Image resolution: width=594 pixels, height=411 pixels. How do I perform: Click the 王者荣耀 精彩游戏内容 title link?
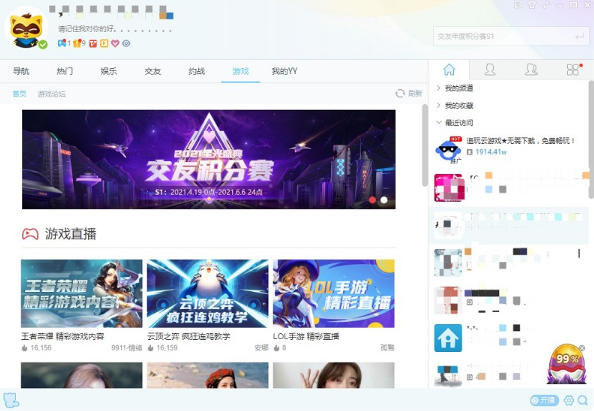pos(63,336)
